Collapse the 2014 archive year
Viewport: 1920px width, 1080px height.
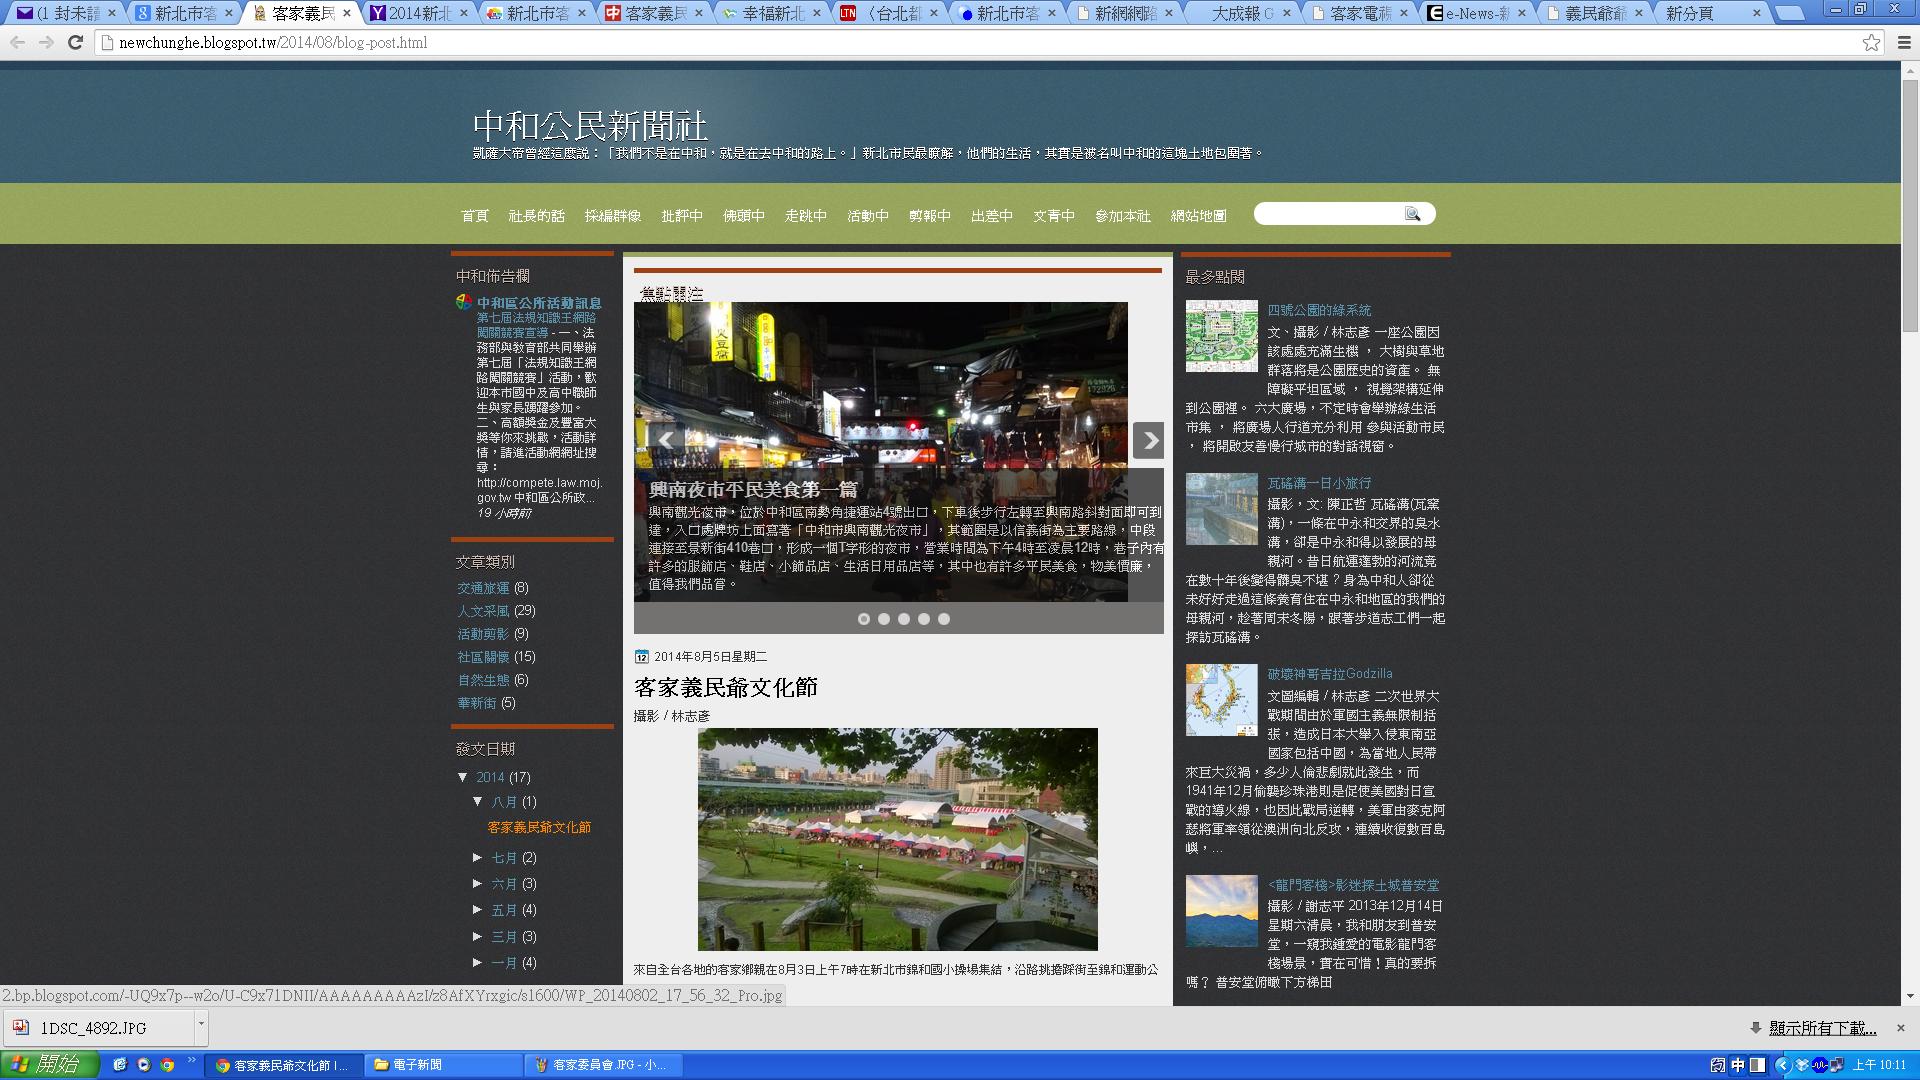point(463,777)
